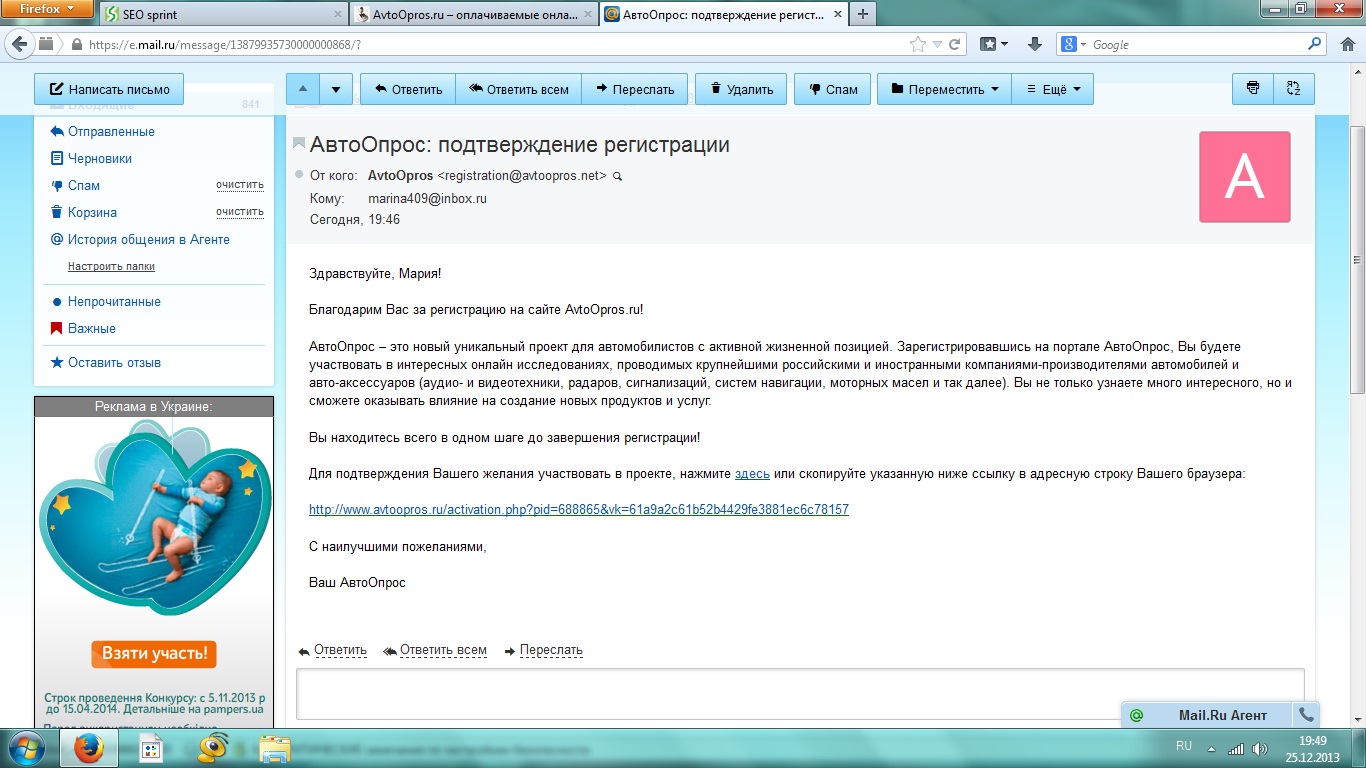Go to previous message with up arrow

click(303, 89)
